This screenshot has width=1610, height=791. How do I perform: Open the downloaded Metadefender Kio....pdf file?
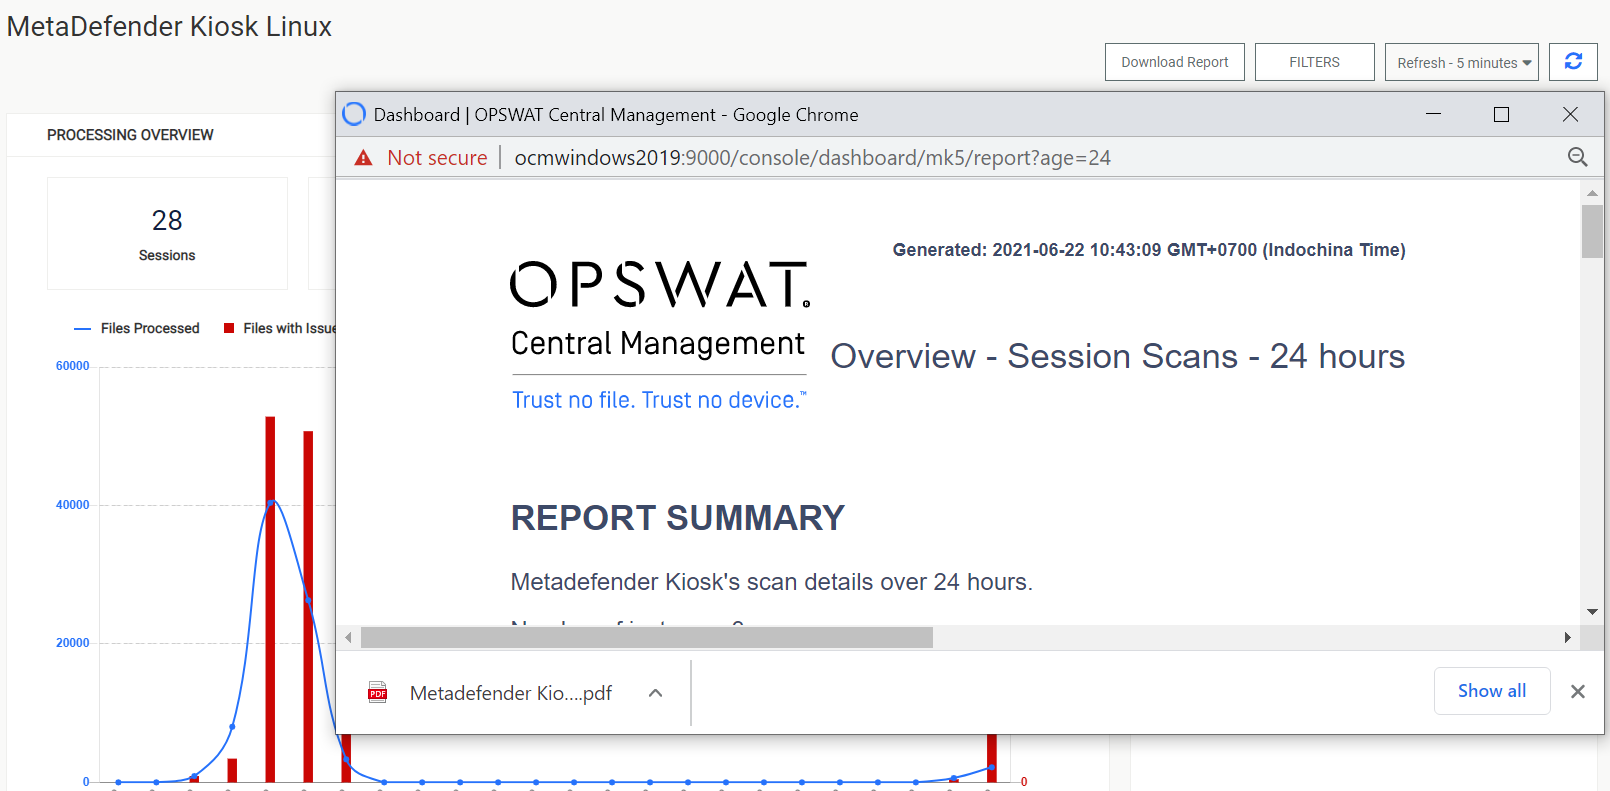pyautogui.click(x=510, y=693)
